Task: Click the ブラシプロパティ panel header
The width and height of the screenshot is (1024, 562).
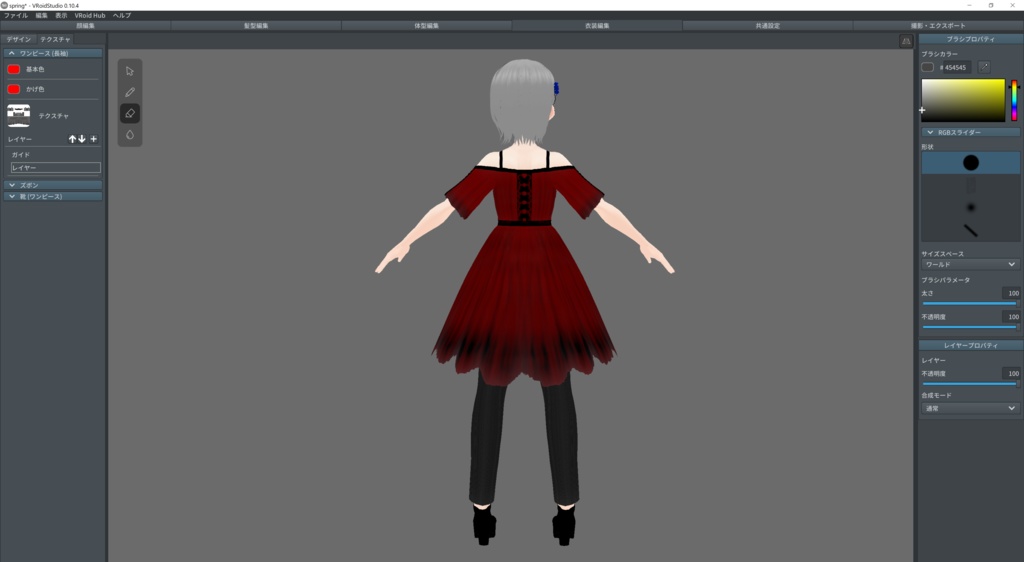Action: click(x=970, y=39)
